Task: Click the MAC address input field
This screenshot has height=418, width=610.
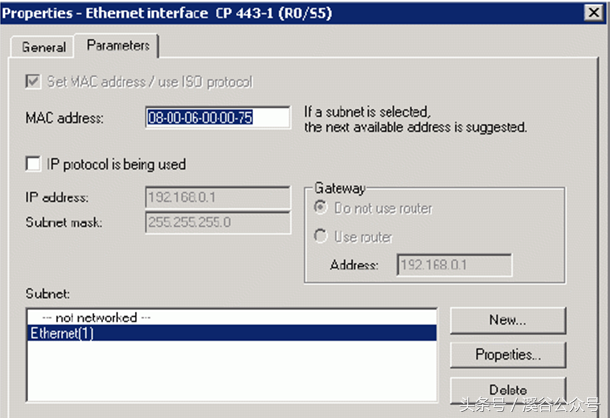Action: pyautogui.click(x=218, y=118)
